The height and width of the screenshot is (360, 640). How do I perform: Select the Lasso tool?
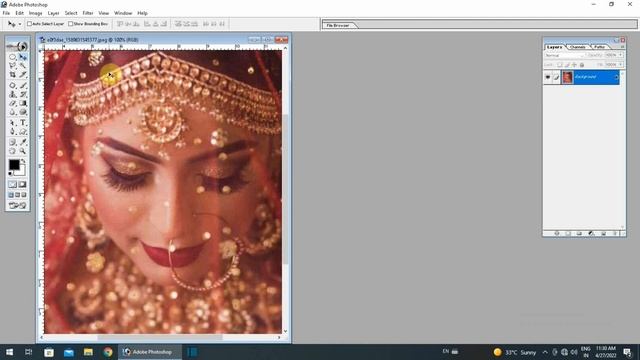(13, 66)
